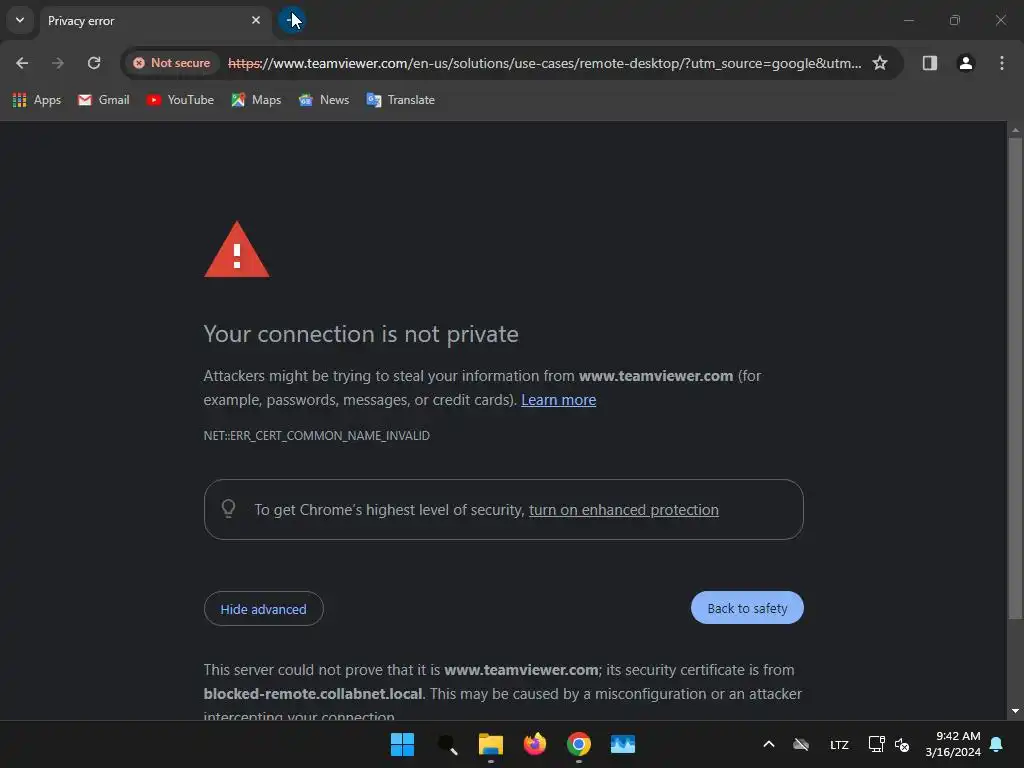This screenshot has height=768, width=1024.
Task: Show hidden system tray icons
Action: [x=769, y=744]
